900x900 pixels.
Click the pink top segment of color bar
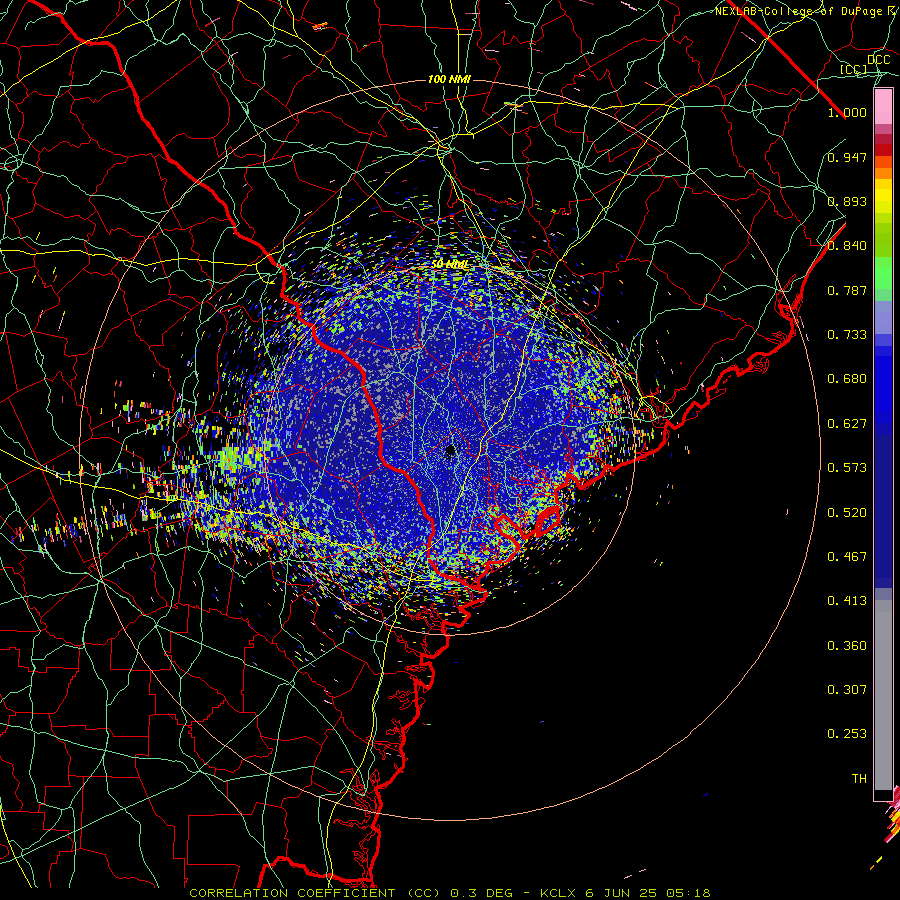point(883,107)
